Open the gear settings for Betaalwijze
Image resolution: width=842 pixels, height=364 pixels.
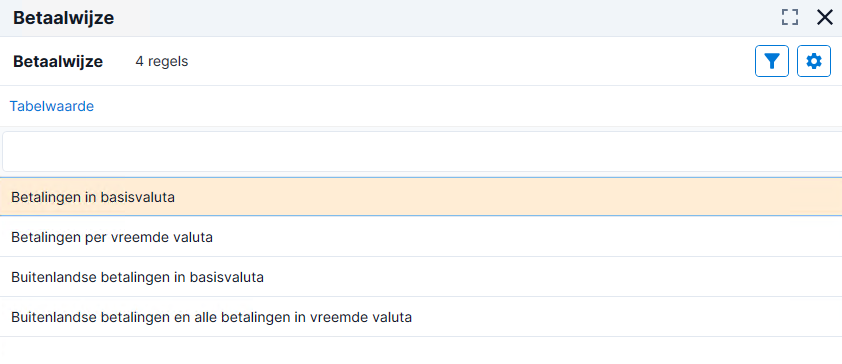814,61
